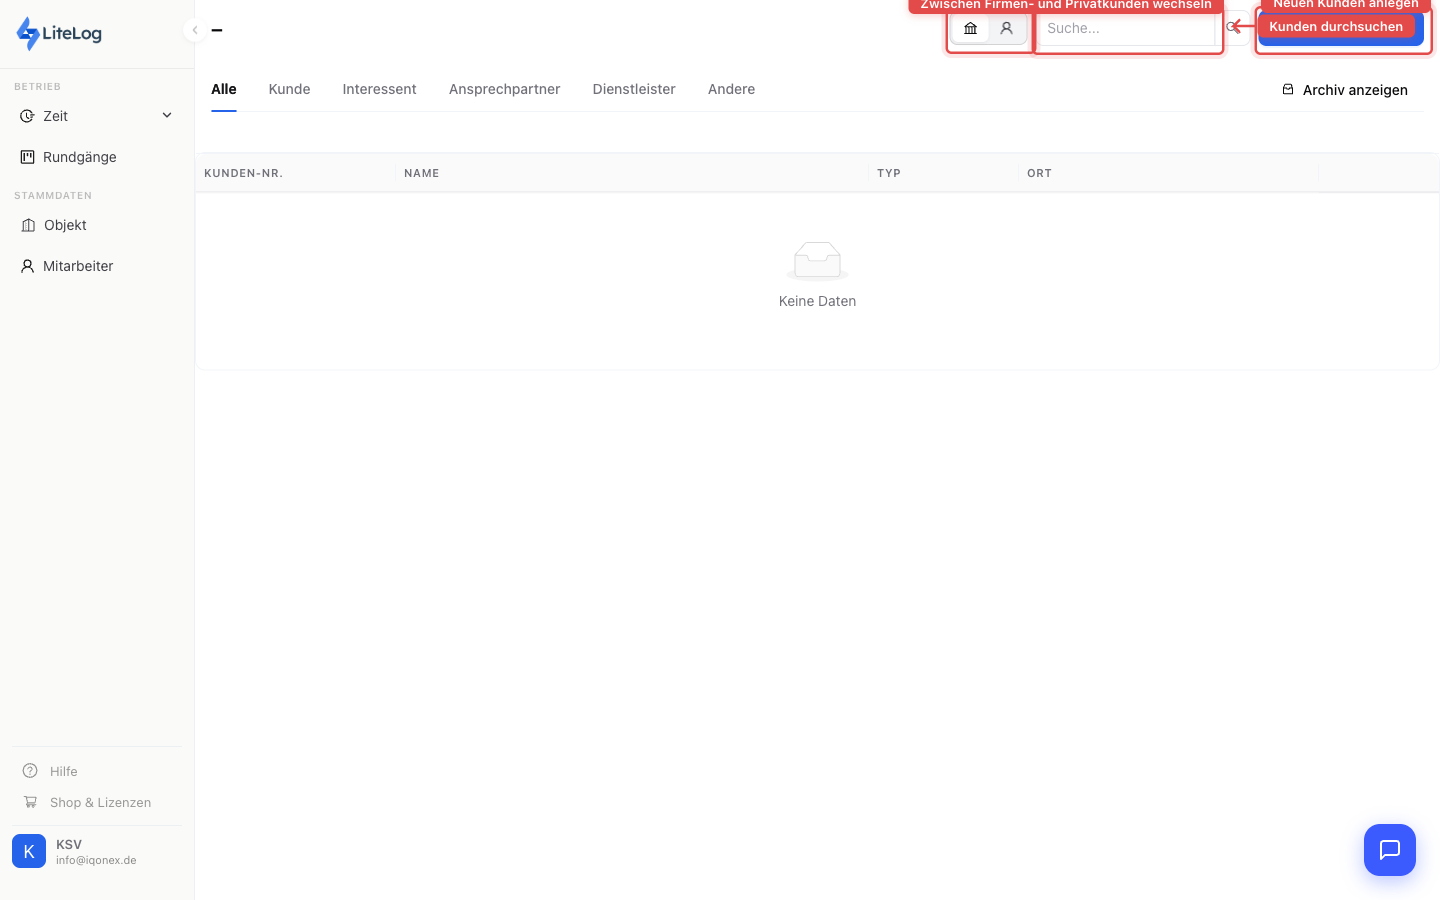
Task: Select the Interessent tab
Action: pos(379,89)
